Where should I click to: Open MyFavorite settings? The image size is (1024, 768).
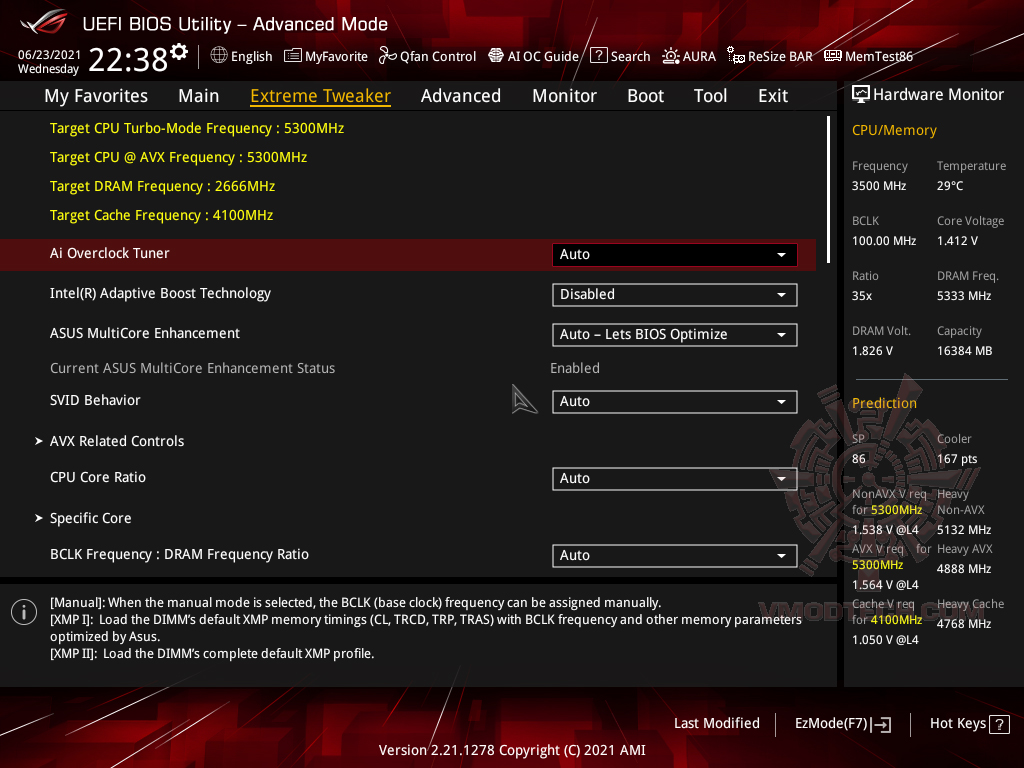pyautogui.click(x=325, y=56)
